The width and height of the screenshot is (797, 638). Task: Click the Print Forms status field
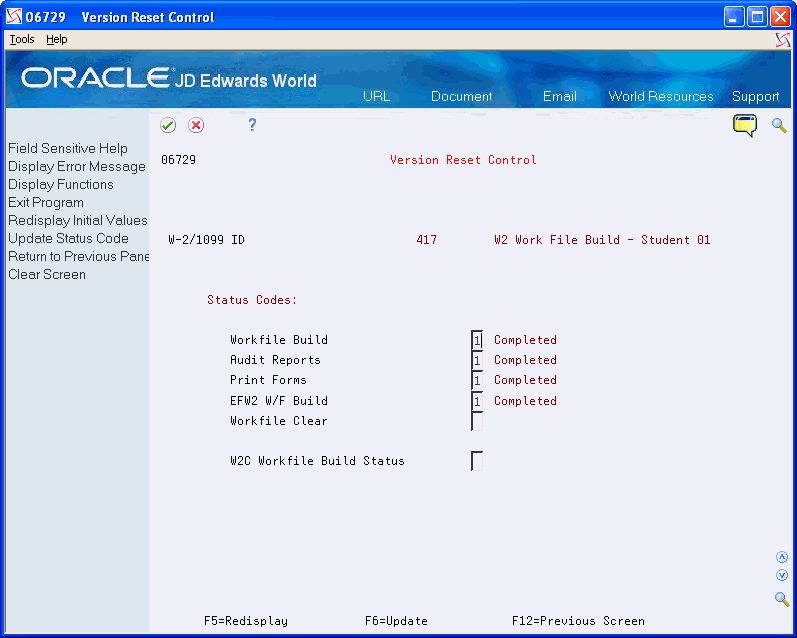pos(477,380)
